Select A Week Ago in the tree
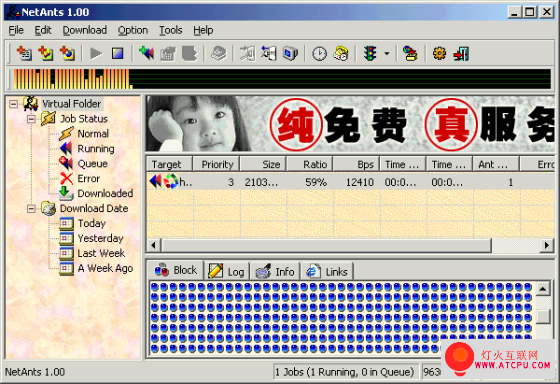This screenshot has height=384, width=560. click(105, 268)
